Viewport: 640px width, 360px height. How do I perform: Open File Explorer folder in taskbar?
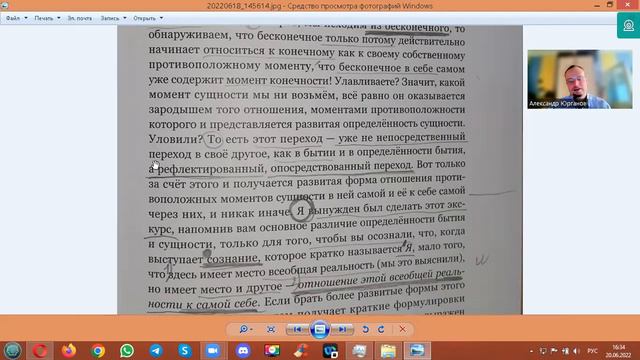(388, 350)
